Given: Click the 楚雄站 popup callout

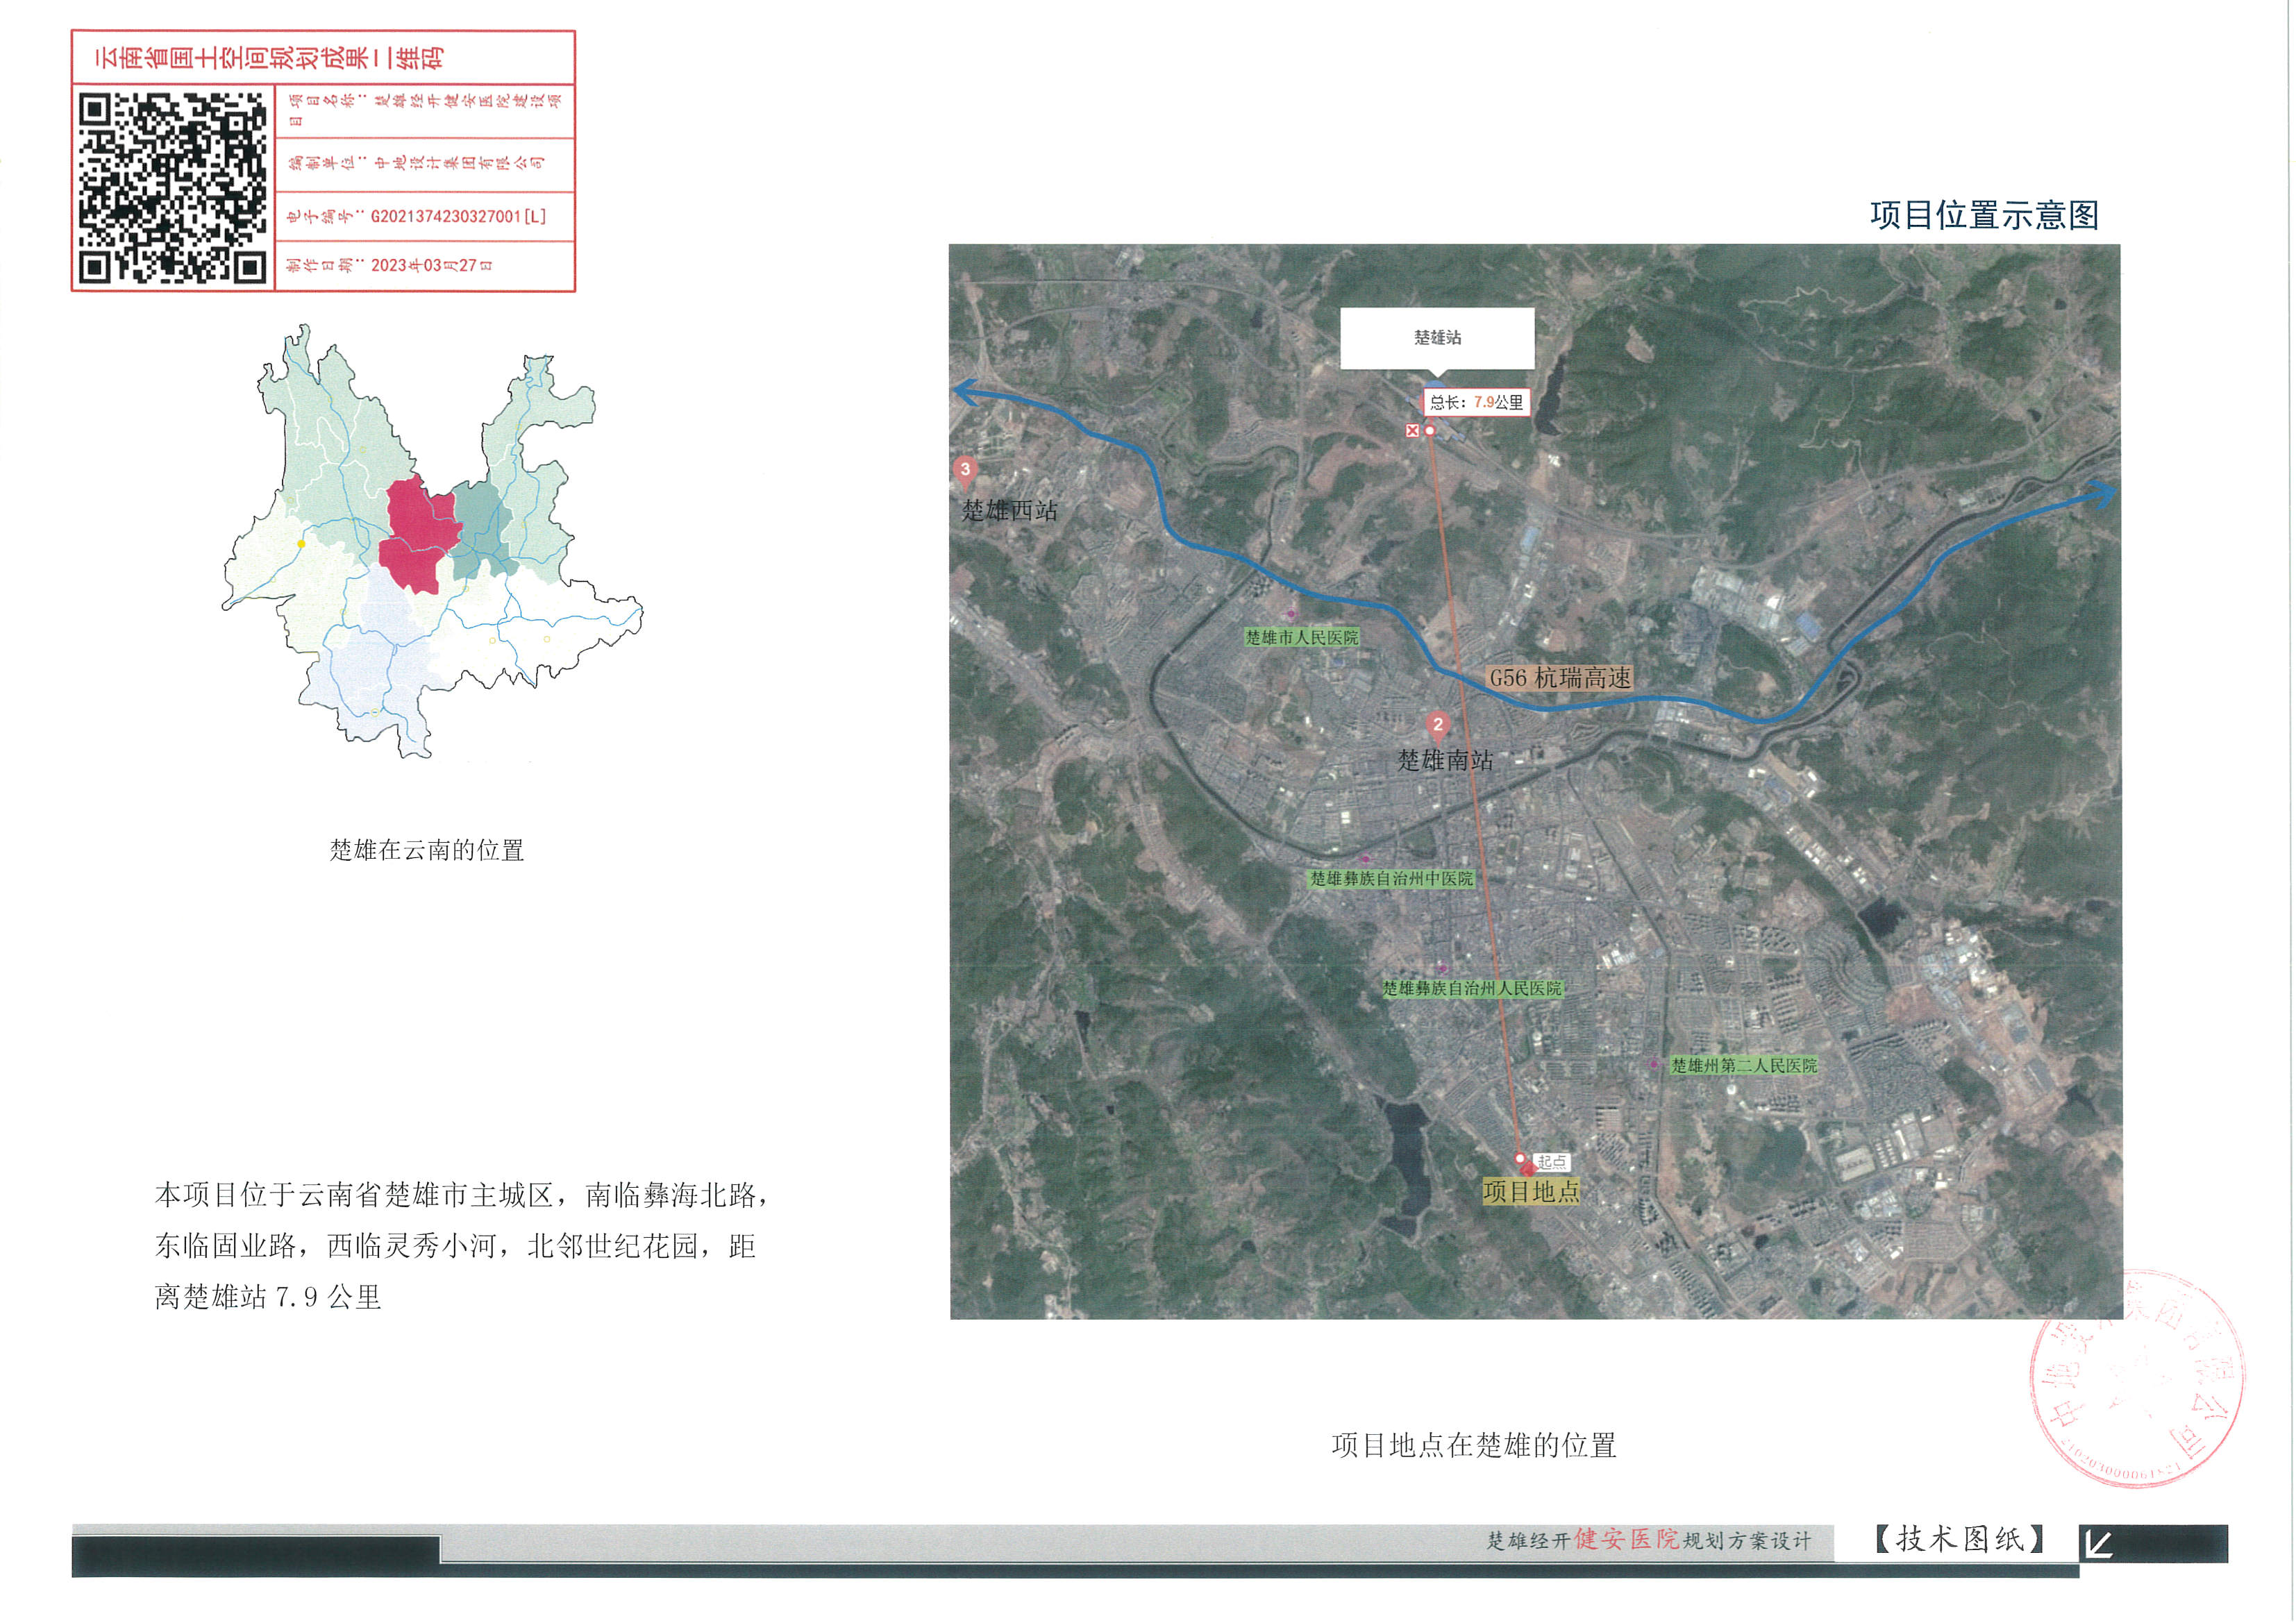Looking at the screenshot, I should tap(1437, 338).
